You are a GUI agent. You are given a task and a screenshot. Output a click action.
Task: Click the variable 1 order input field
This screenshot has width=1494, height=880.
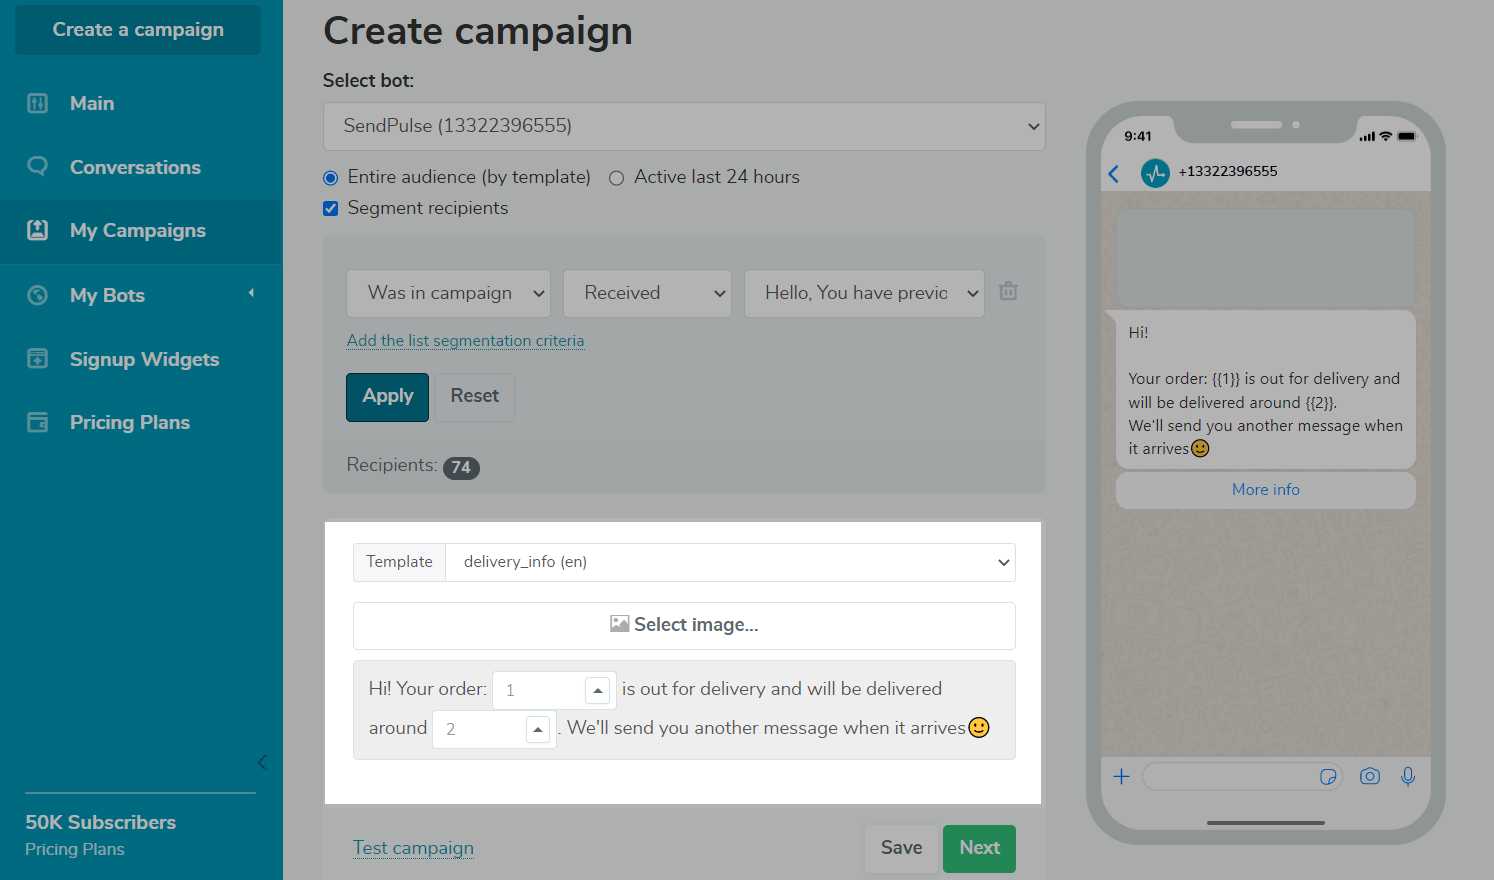click(x=540, y=690)
